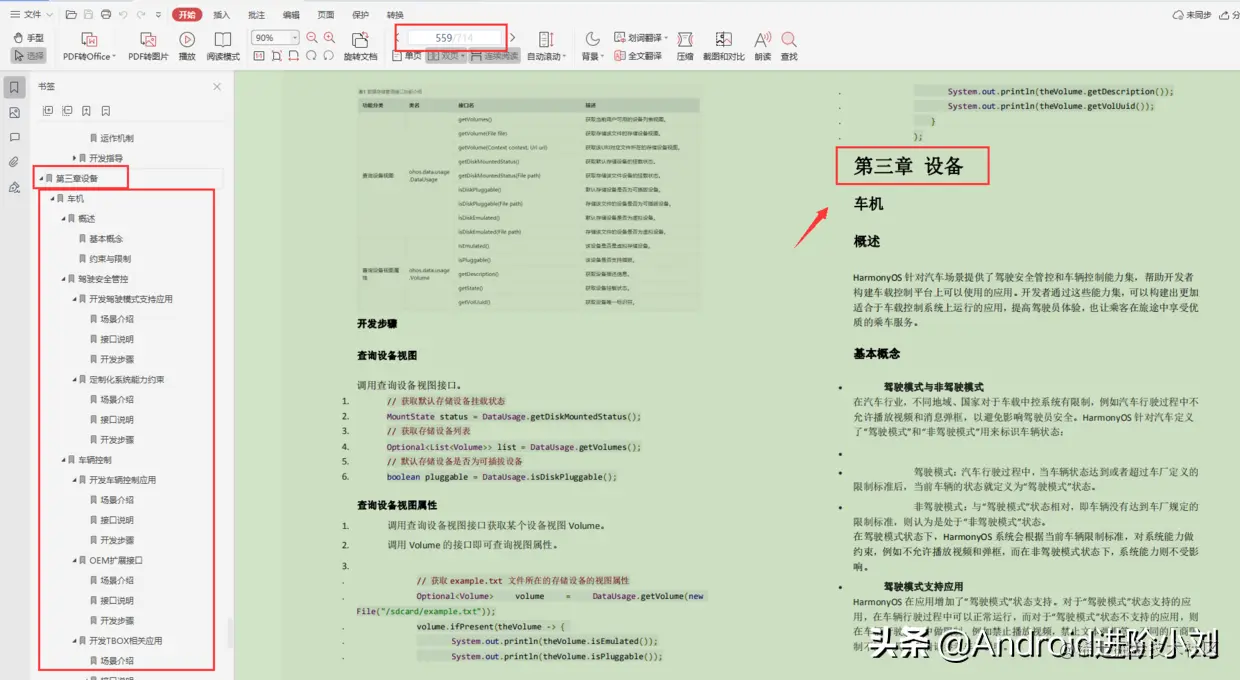Open the zoom percentage dropdown
Screen dimensions: 1240x680
[x=295, y=36]
